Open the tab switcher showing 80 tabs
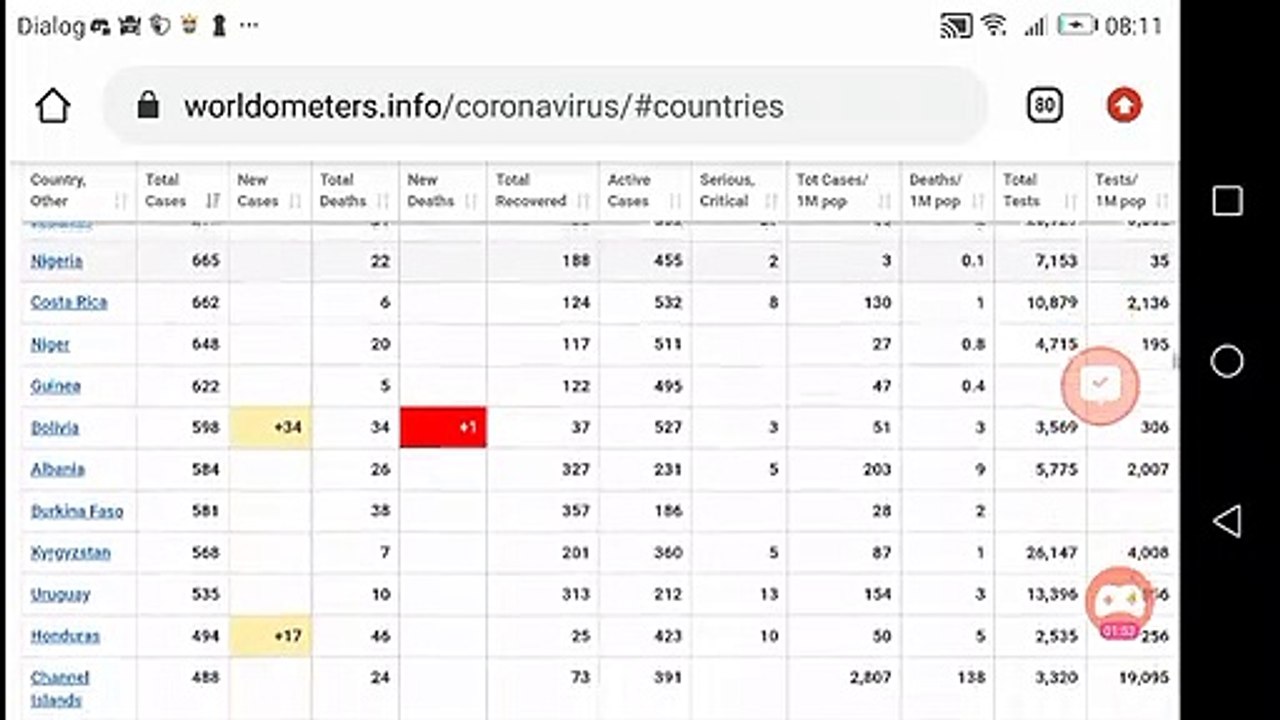This screenshot has width=1280, height=720. click(x=1044, y=105)
